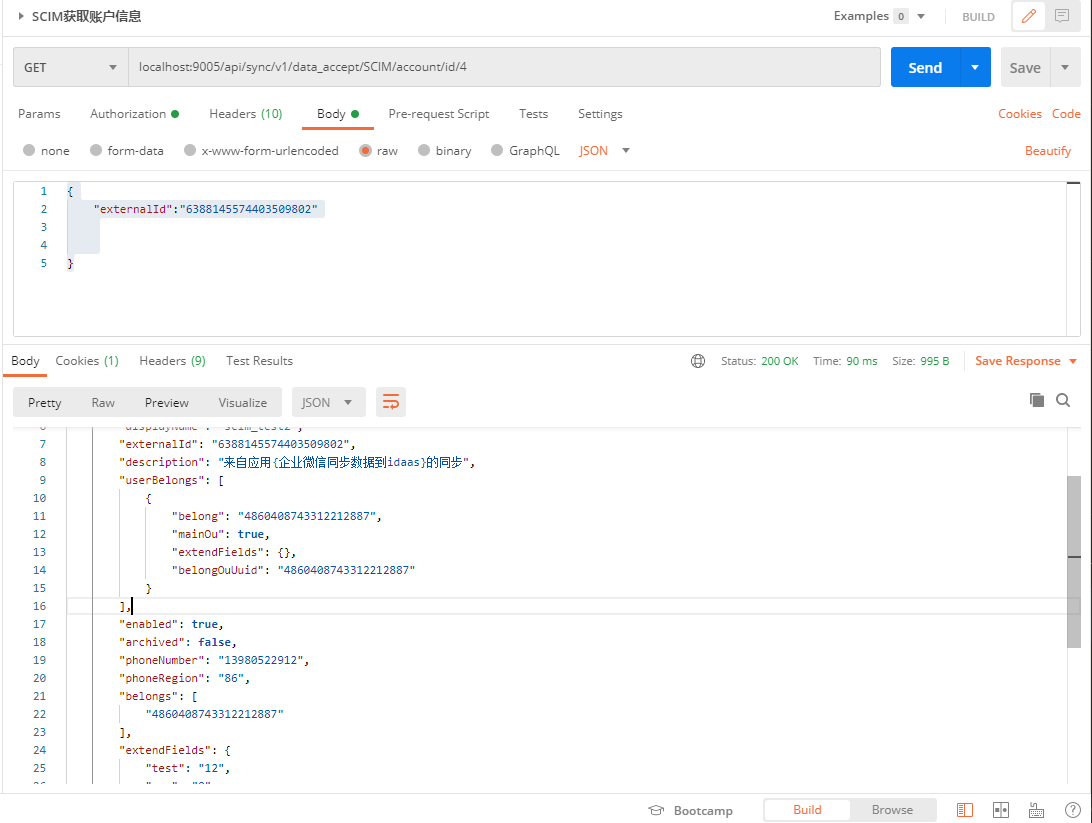The image size is (1092, 823).
Task: Click the Beautify link
Action: click(1047, 151)
